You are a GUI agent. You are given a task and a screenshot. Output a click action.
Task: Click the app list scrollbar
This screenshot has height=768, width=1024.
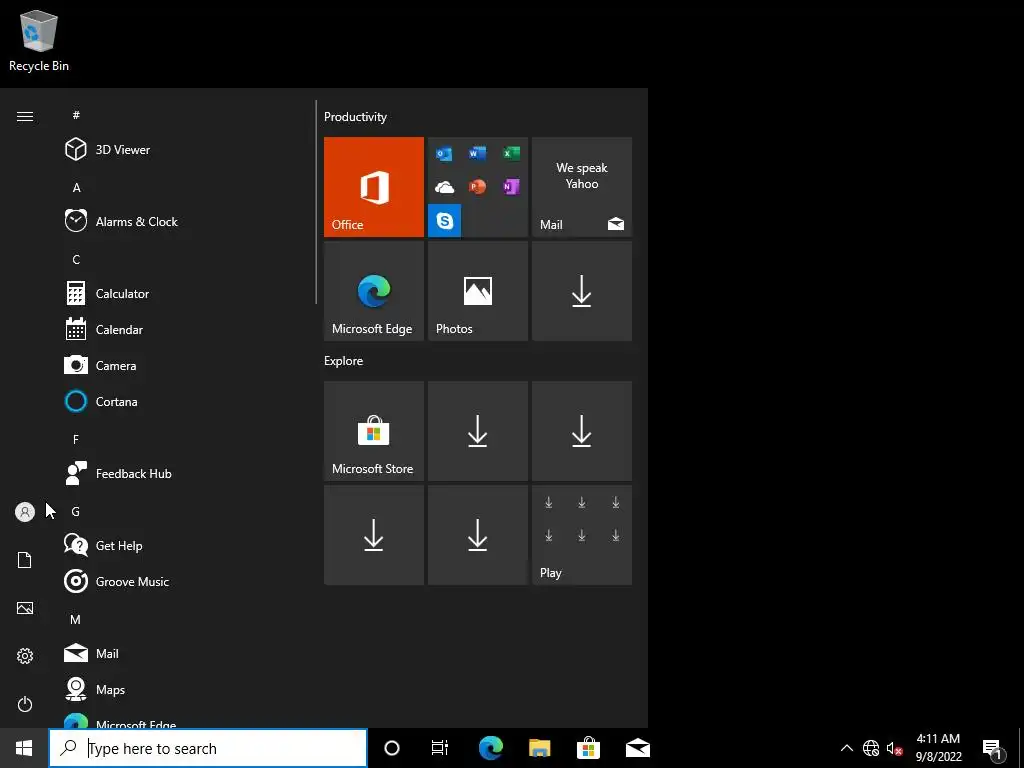pos(316,202)
